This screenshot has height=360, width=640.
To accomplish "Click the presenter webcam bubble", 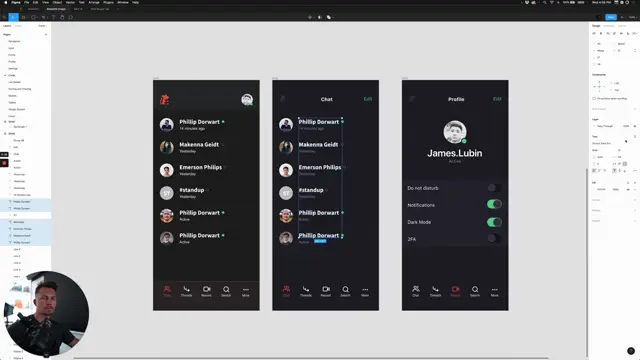I will (x=46, y=313).
